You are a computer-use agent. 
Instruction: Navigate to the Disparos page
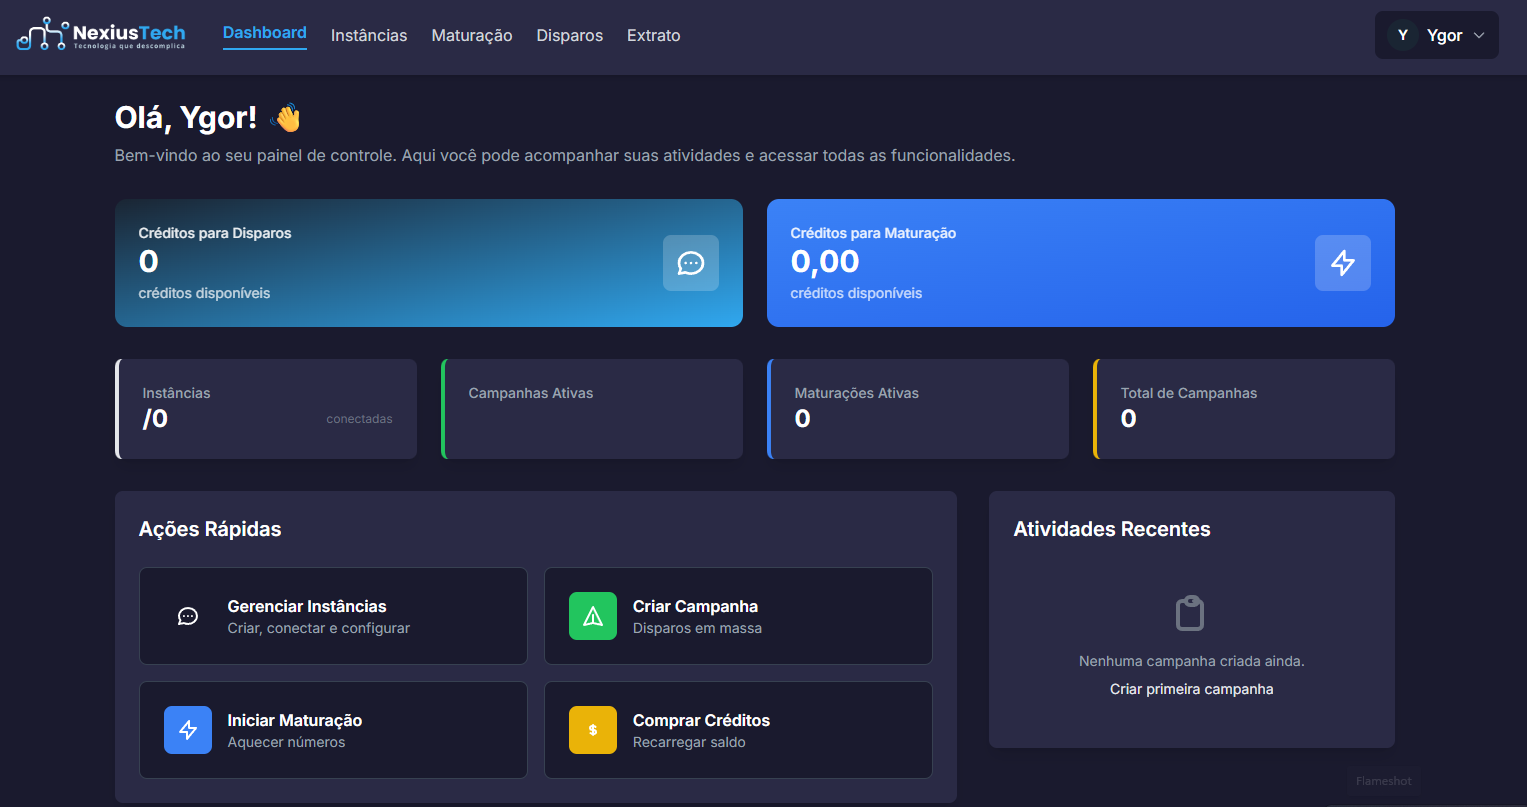pos(569,35)
